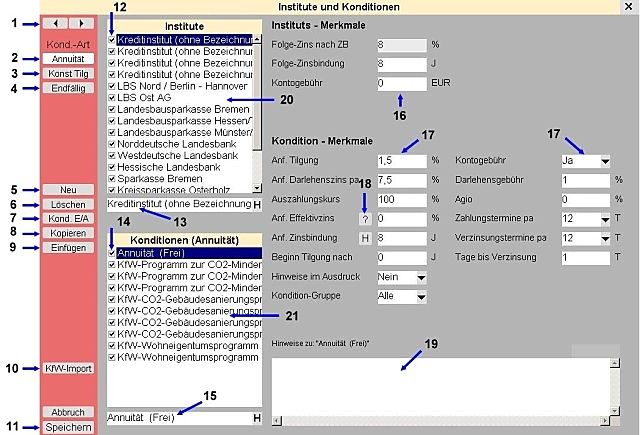Click the question mark beside Anf. Effektivzins
Screen dimensions: 640x435
point(365,219)
